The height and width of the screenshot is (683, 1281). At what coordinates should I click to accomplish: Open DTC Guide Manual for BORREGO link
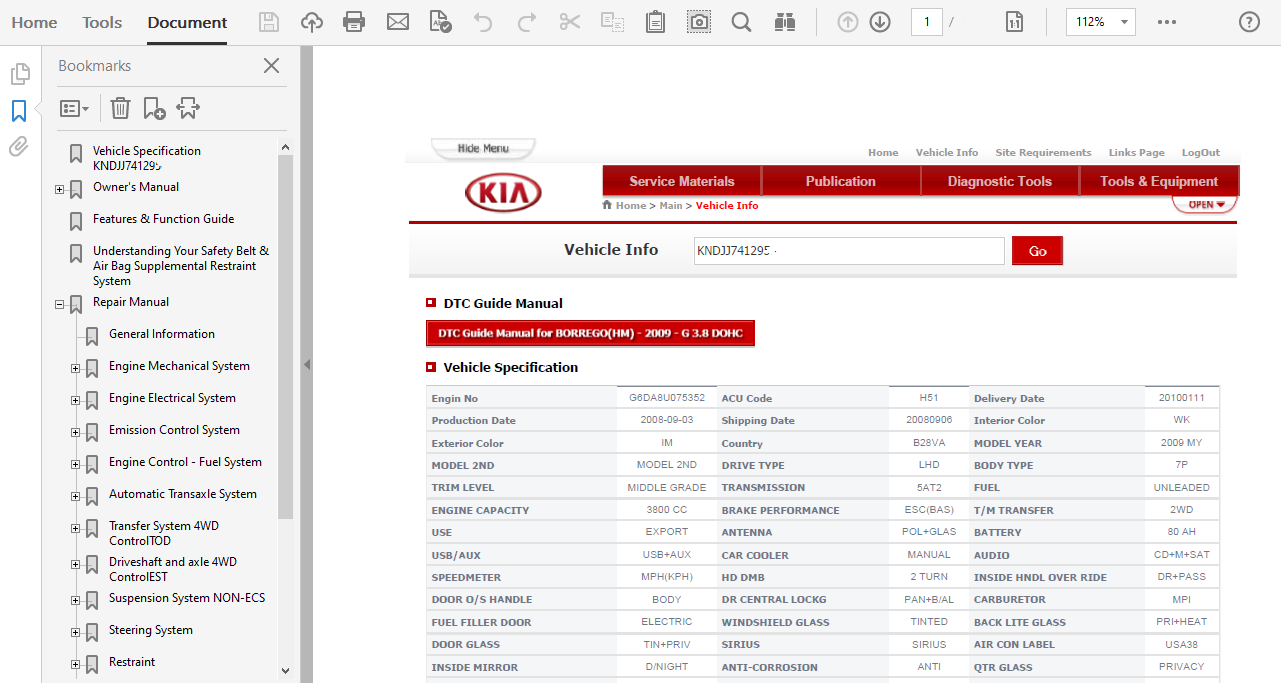[590, 333]
